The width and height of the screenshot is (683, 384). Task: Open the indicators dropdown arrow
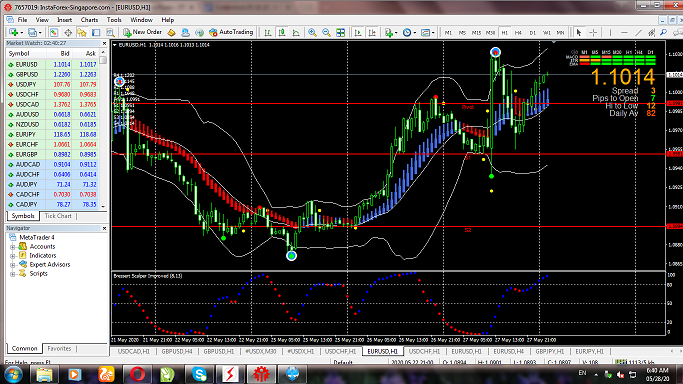tap(396, 33)
